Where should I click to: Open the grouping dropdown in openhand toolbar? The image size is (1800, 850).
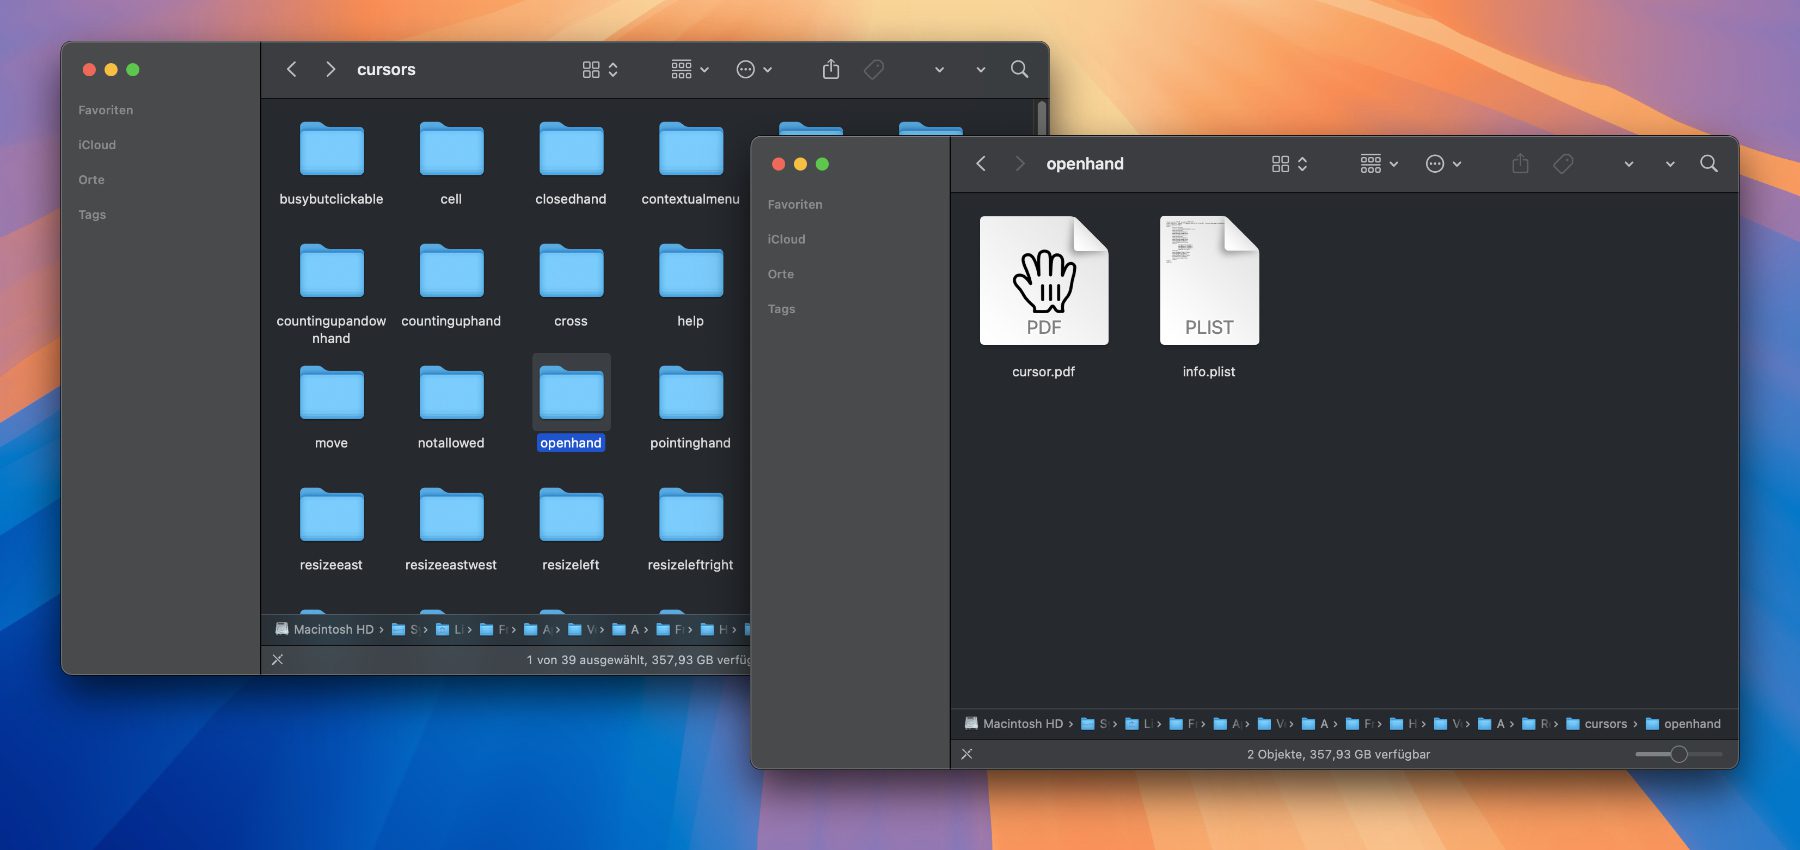click(x=1378, y=164)
